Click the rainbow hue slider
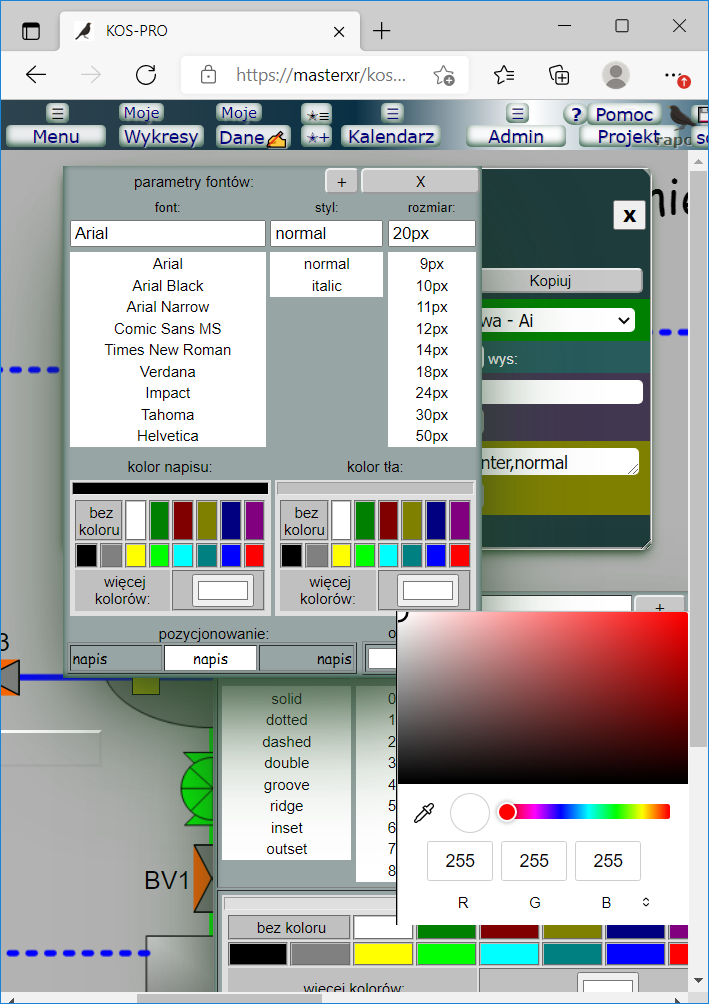Screen dimensions: 710x1004 point(588,812)
